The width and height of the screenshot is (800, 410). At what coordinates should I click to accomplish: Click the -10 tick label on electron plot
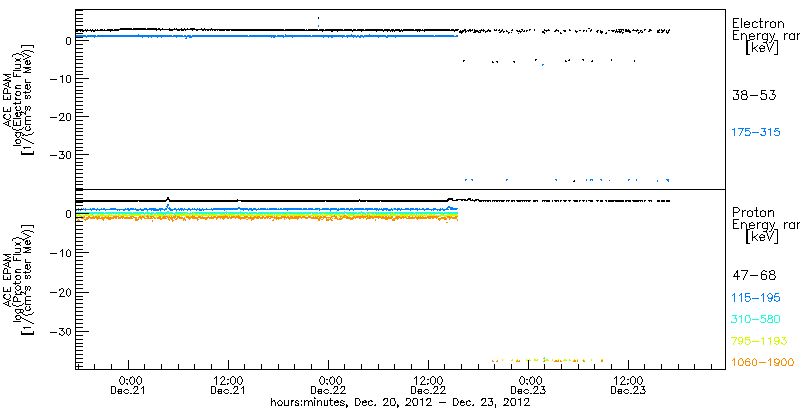click(x=61, y=79)
